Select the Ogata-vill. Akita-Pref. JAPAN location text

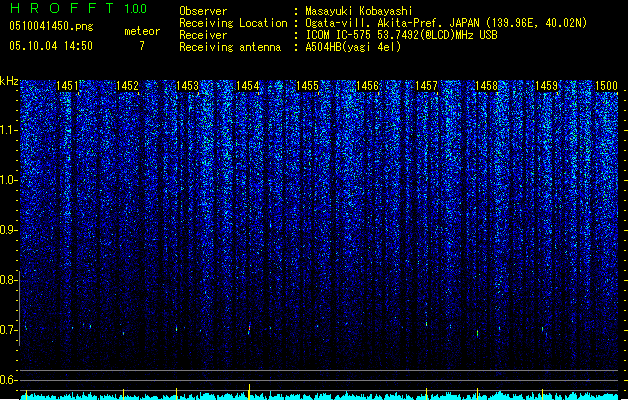point(446,23)
